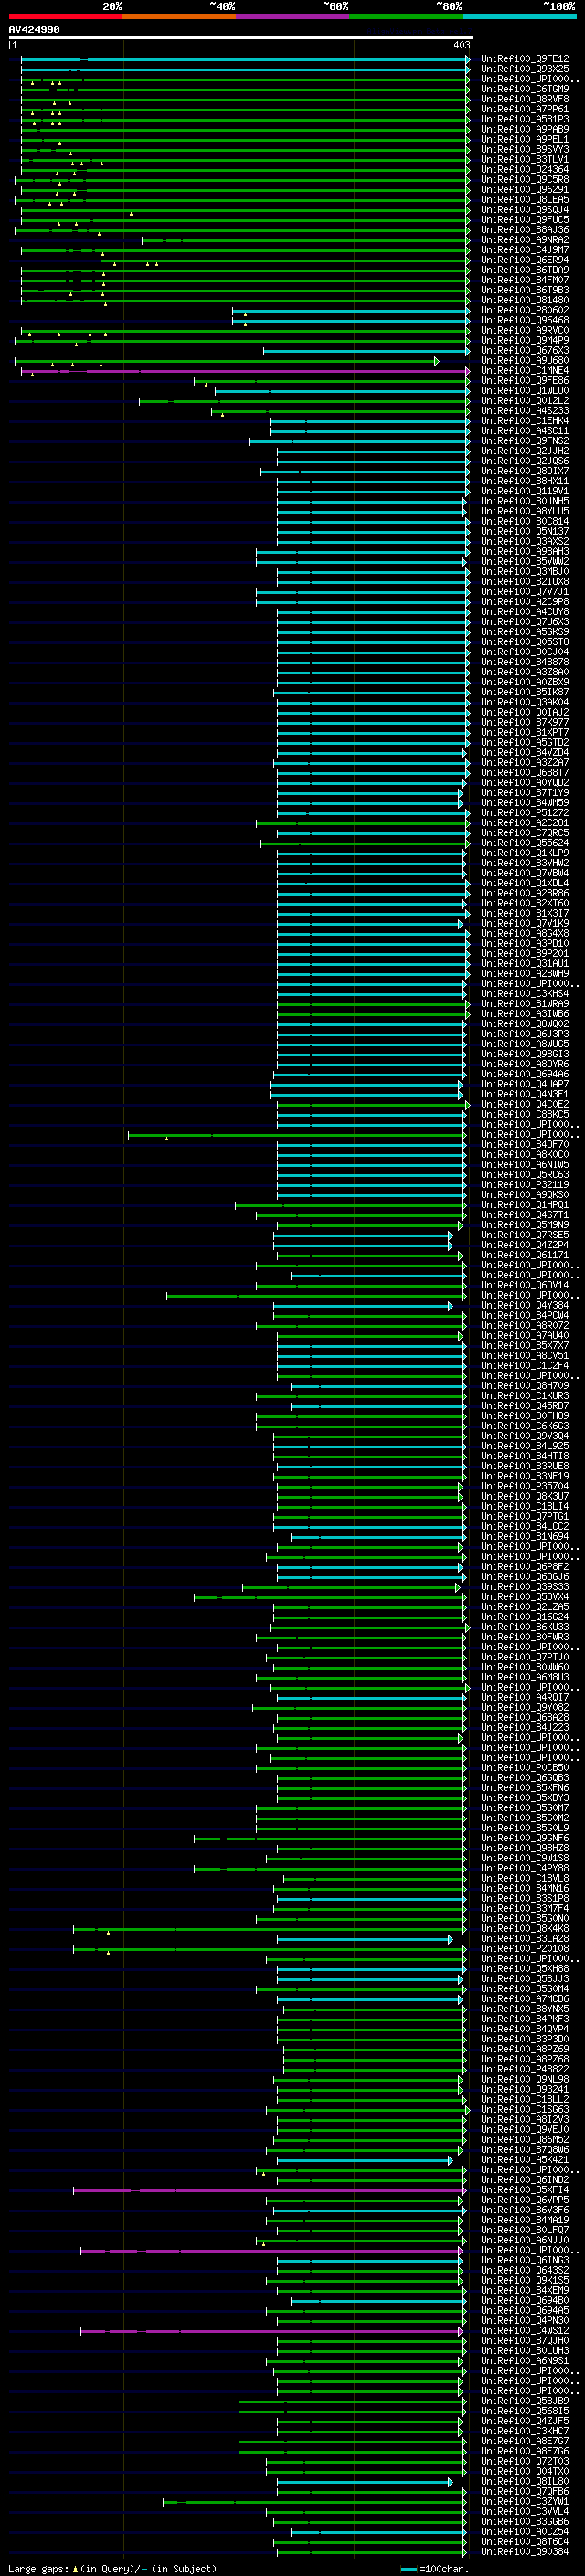Image resolution: width=585 pixels, height=2576 pixels.
Task: Click the UniRef100_A5B1P3 label
Action: (525, 119)
